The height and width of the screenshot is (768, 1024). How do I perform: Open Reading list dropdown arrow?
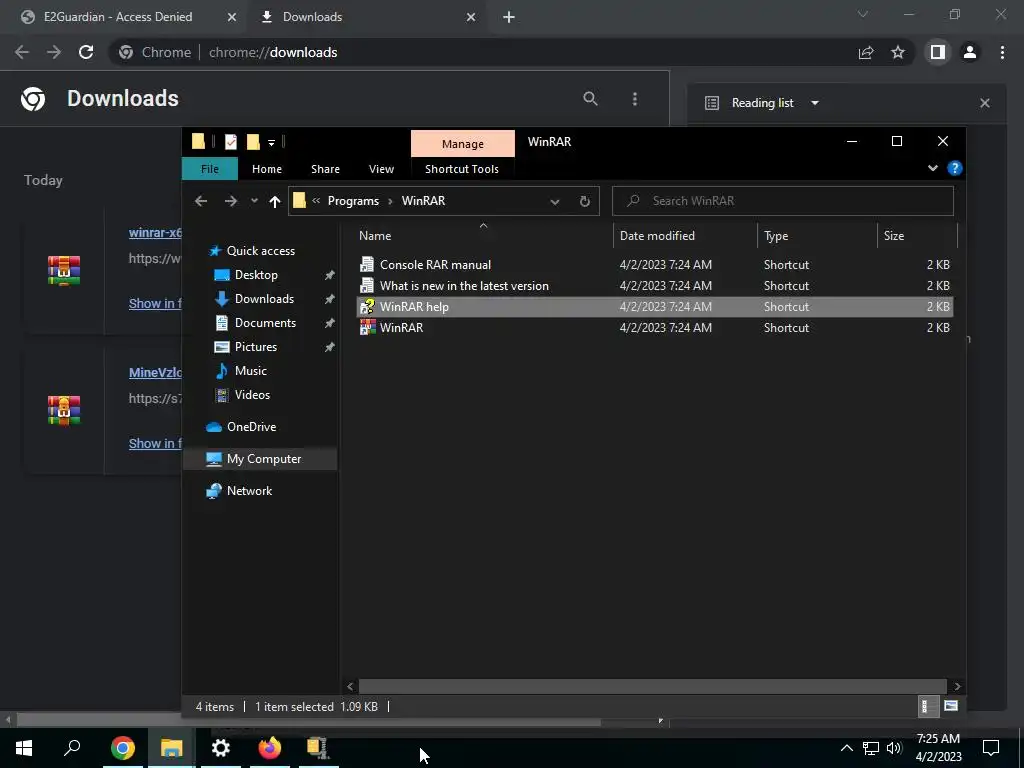click(814, 103)
